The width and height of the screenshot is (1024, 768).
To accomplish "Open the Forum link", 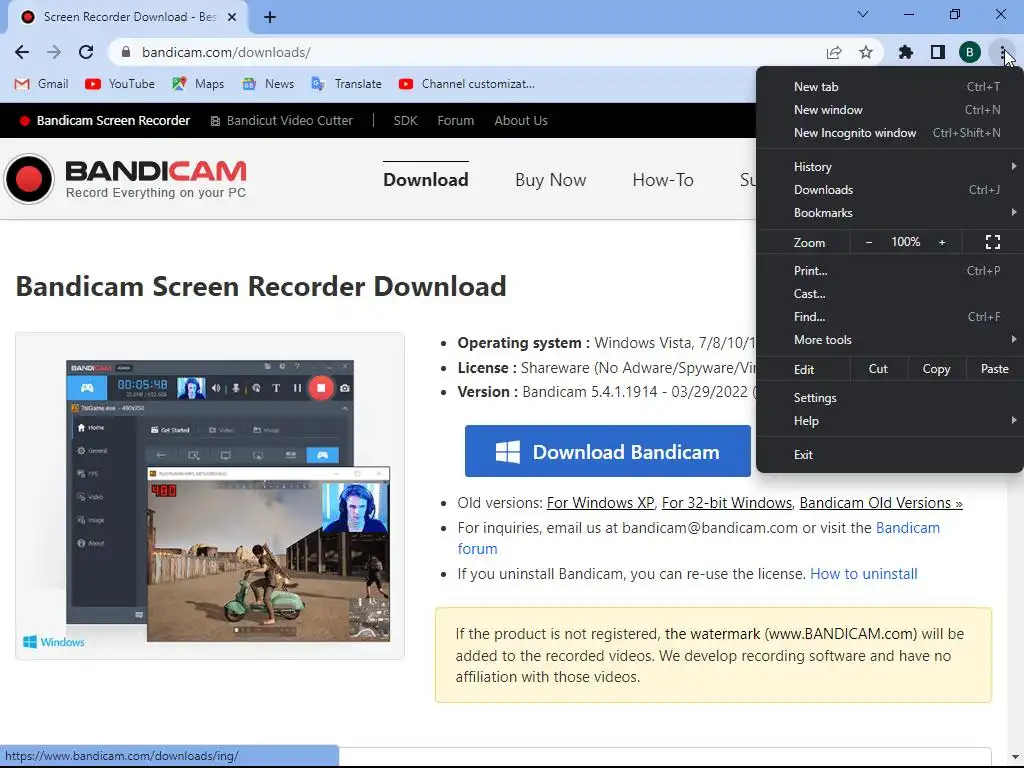I will (455, 121).
